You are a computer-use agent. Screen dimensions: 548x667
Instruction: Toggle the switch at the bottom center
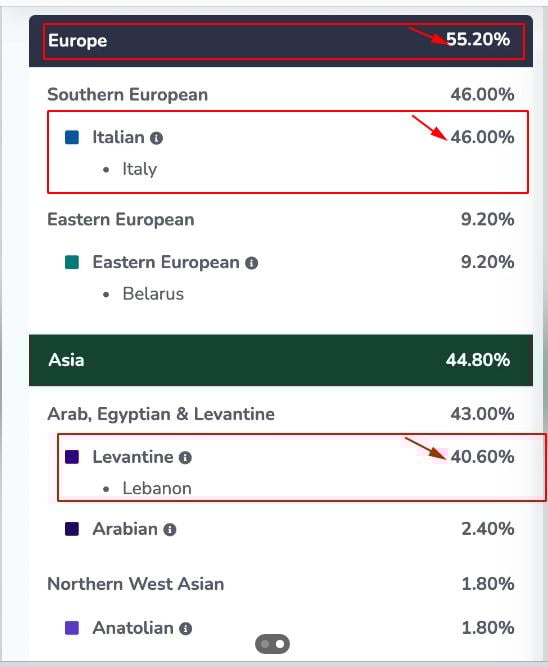272,644
